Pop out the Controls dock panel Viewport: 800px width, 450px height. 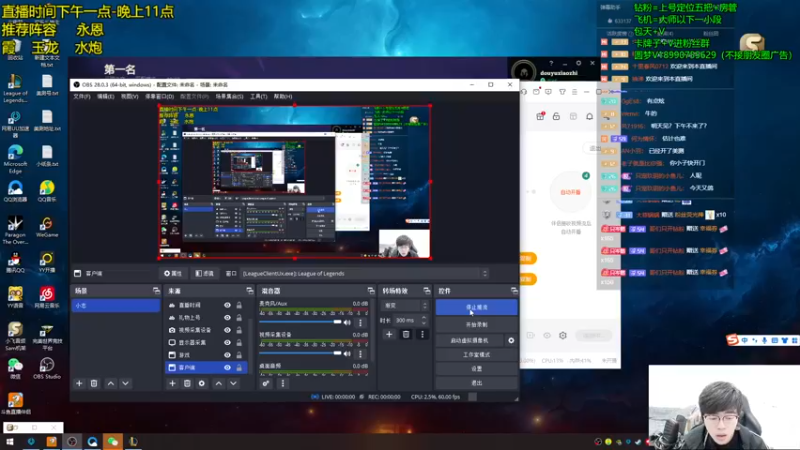point(514,291)
